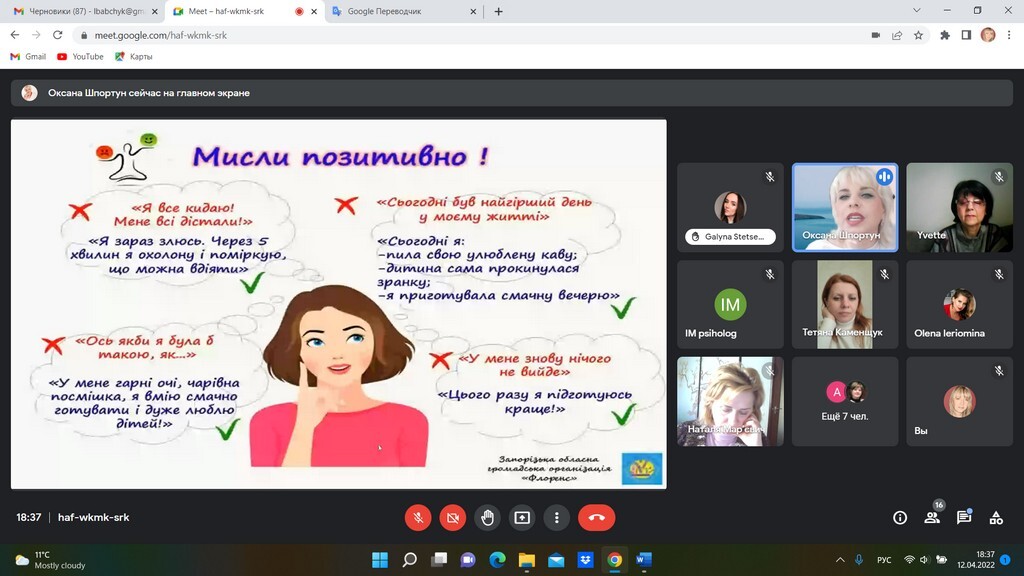Image resolution: width=1024 pixels, height=576 pixels.
Task: Click the Chrome icon on the taskbar
Action: tap(615, 560)
